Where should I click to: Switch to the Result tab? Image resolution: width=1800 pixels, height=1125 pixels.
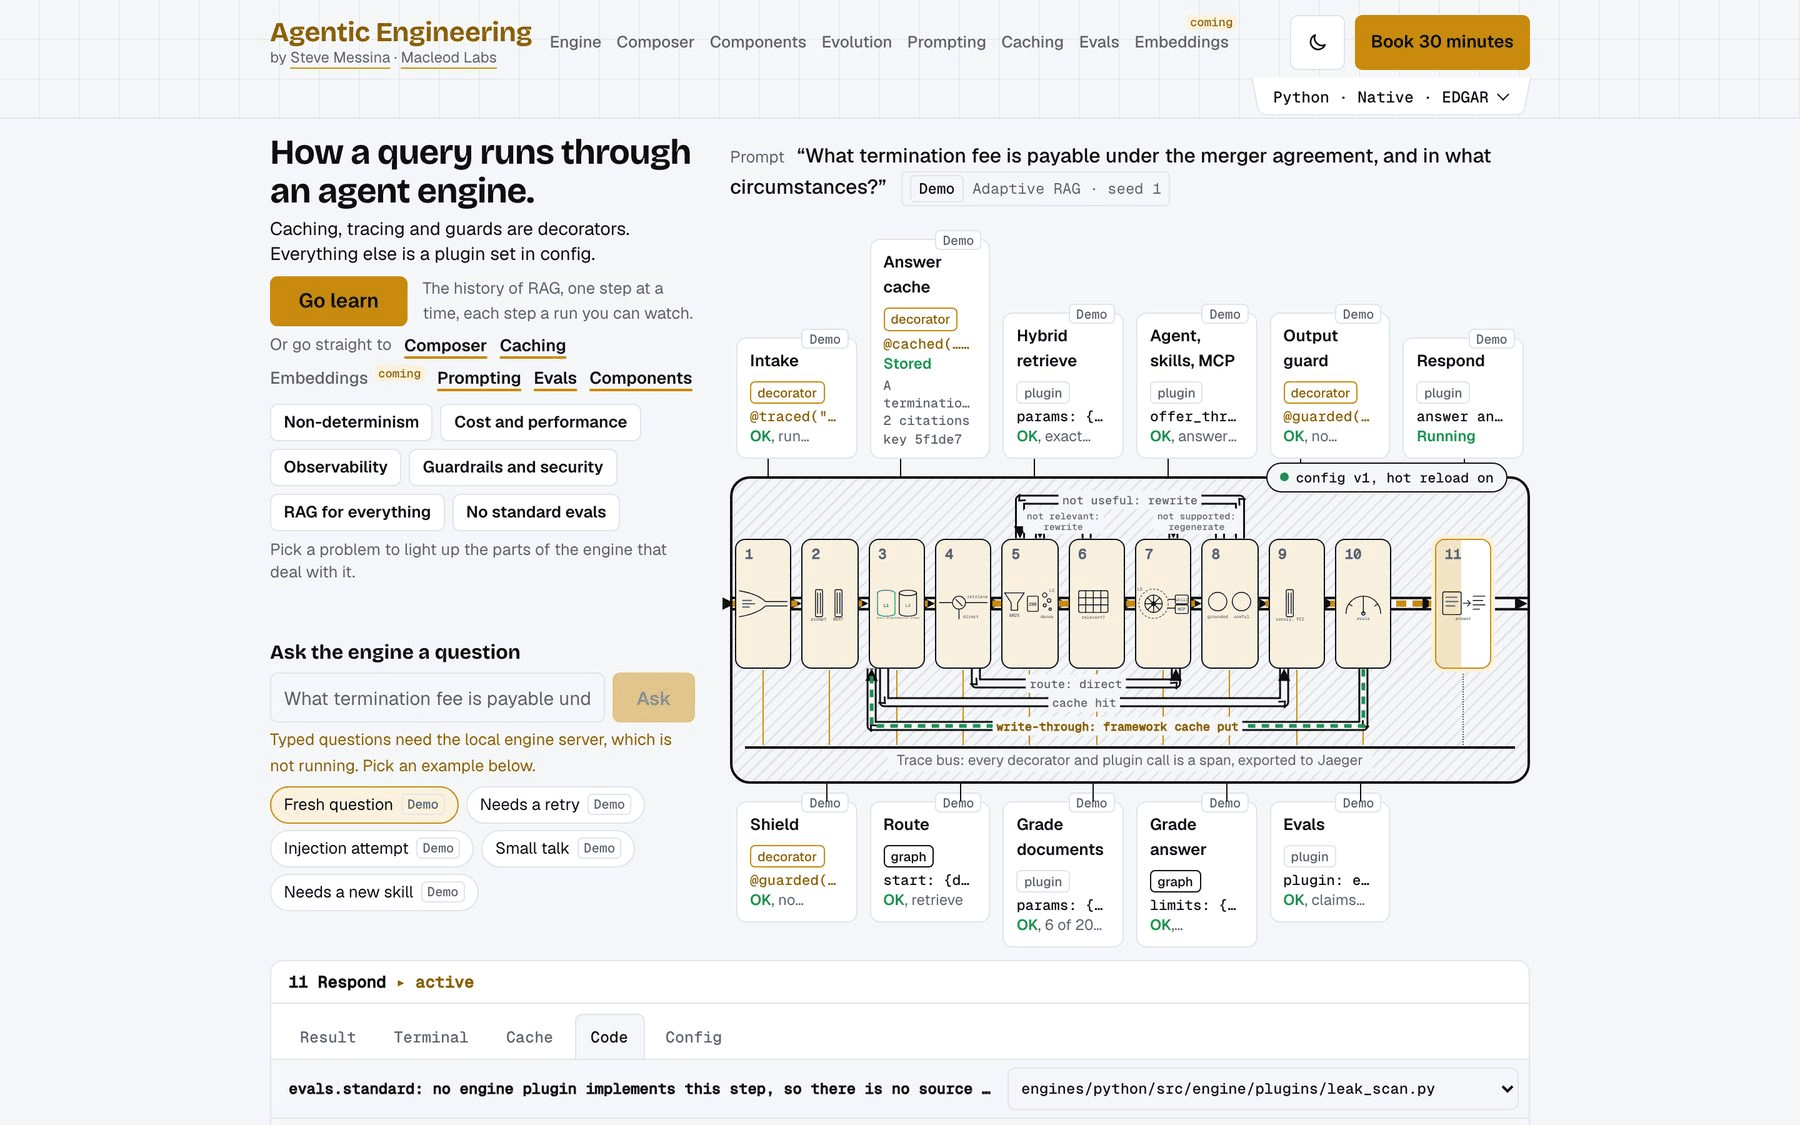(328, 1037)
